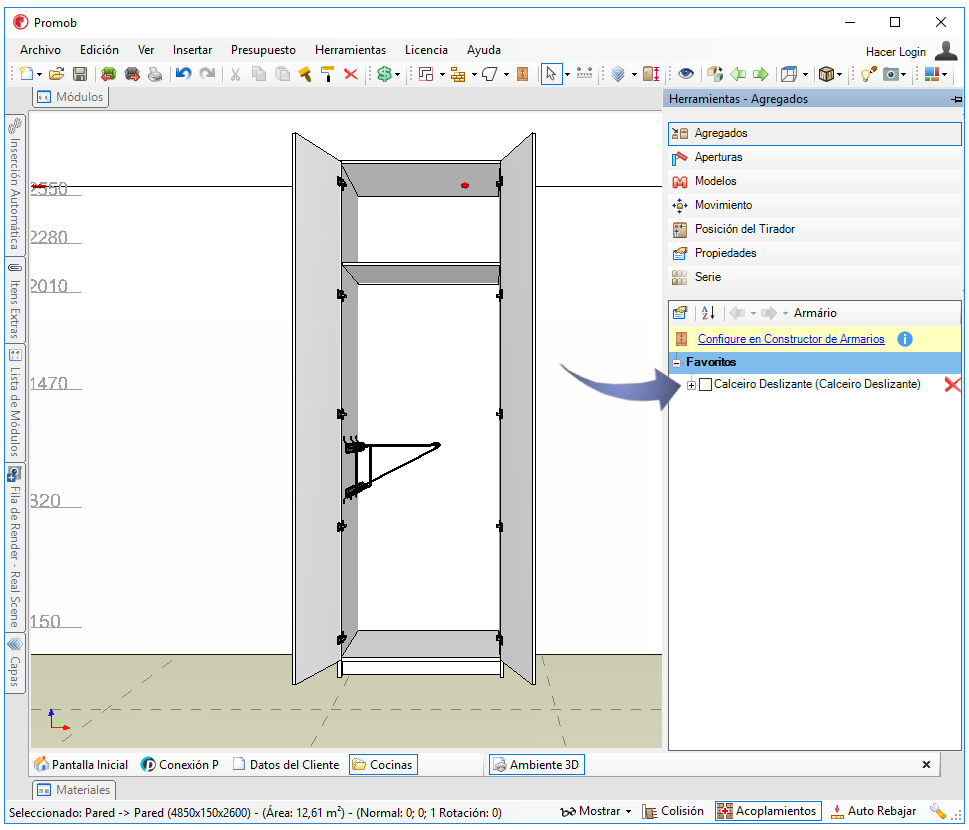
Task: Click the camera render icon
Action: coord(891,74)
